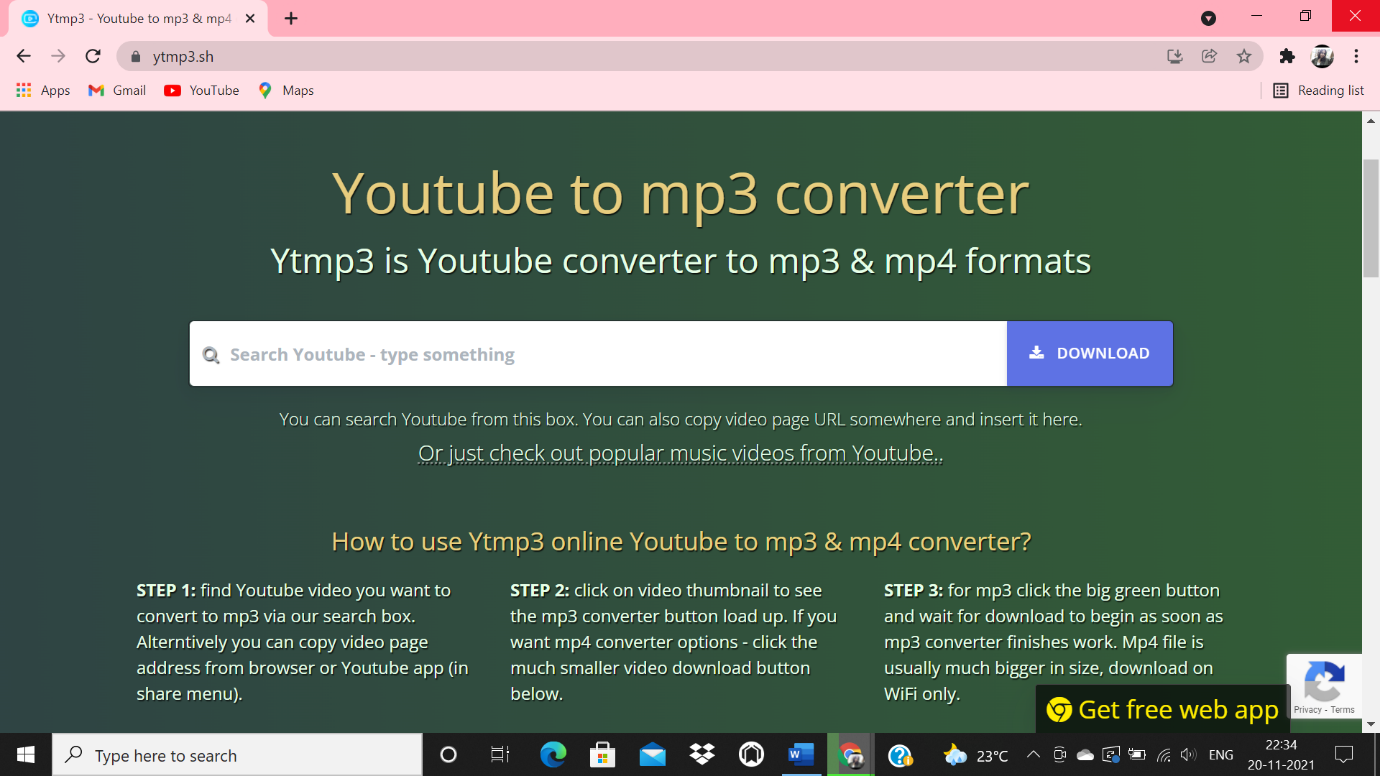1380x776 pixels.
Task: Click the browser back arrow
Action: point(24,56)
